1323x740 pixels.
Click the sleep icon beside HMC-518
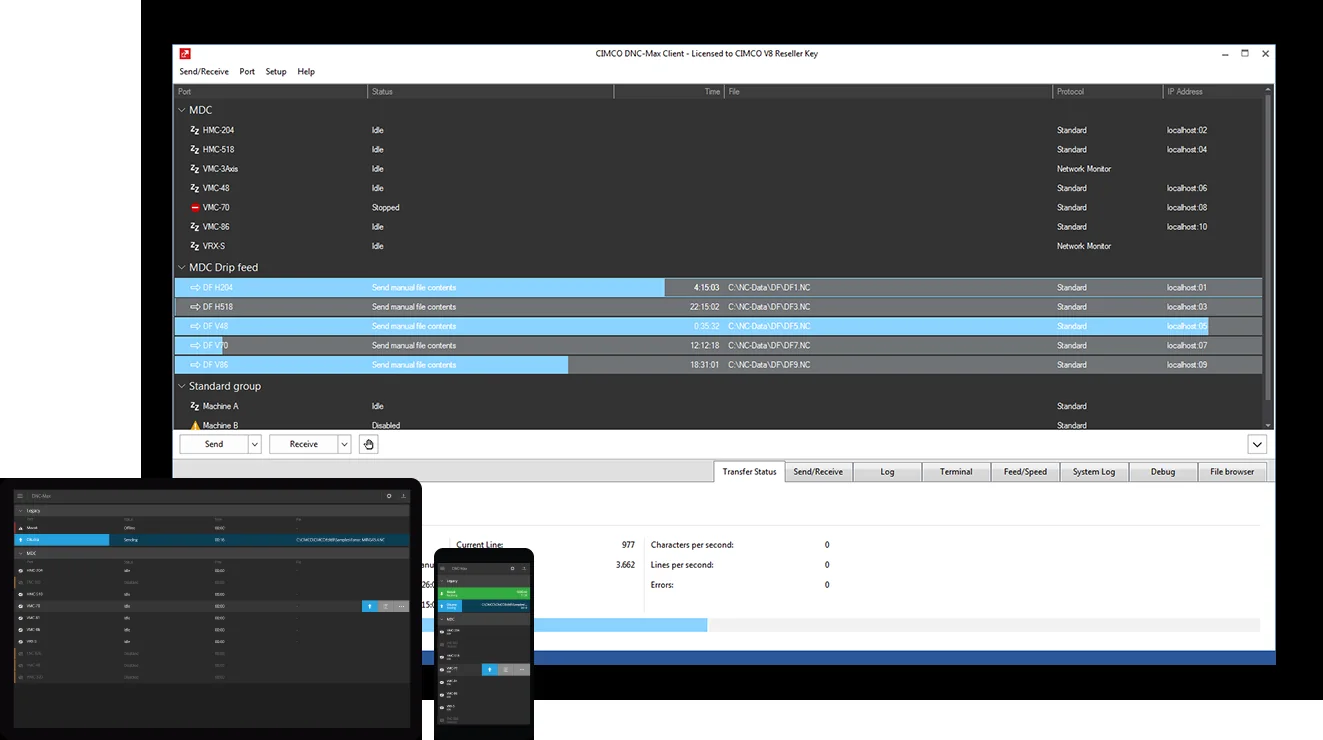[x=195, y=149]
